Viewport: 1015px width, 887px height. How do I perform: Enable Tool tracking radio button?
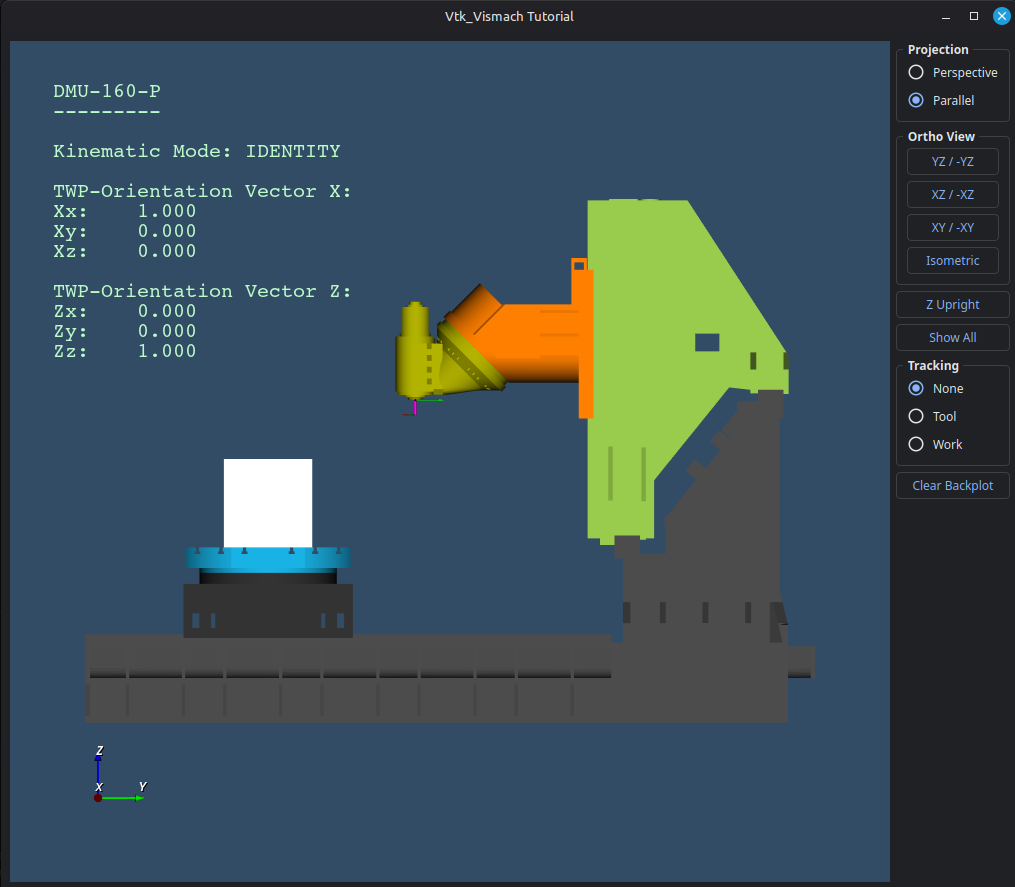tap(916, 417)
